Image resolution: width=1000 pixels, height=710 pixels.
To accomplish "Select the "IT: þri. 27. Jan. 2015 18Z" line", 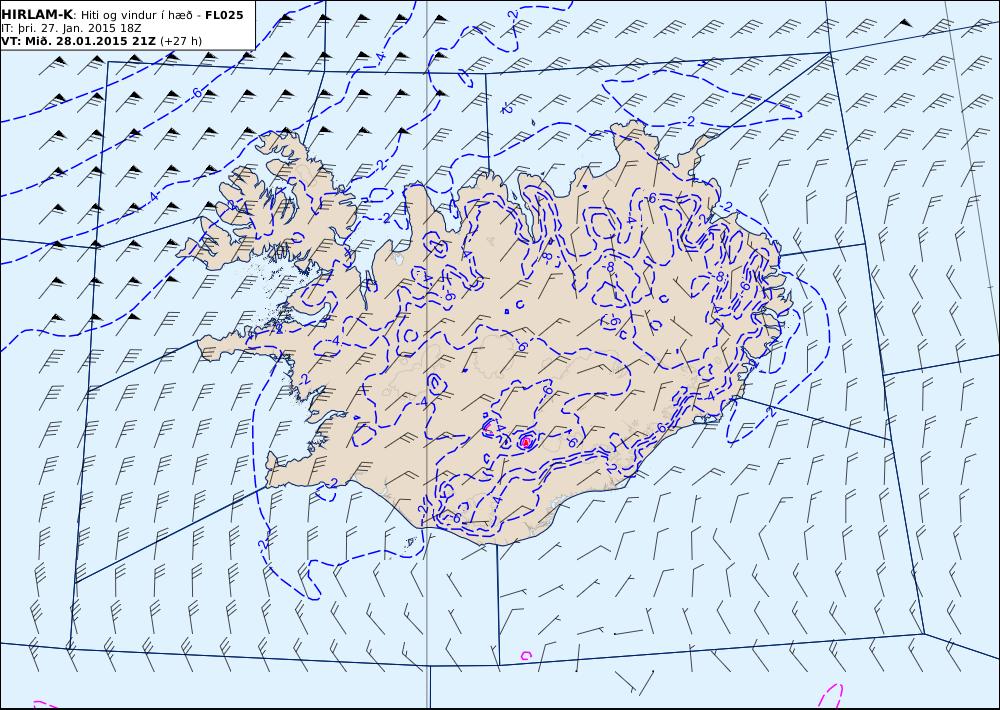I will [71, 28].
